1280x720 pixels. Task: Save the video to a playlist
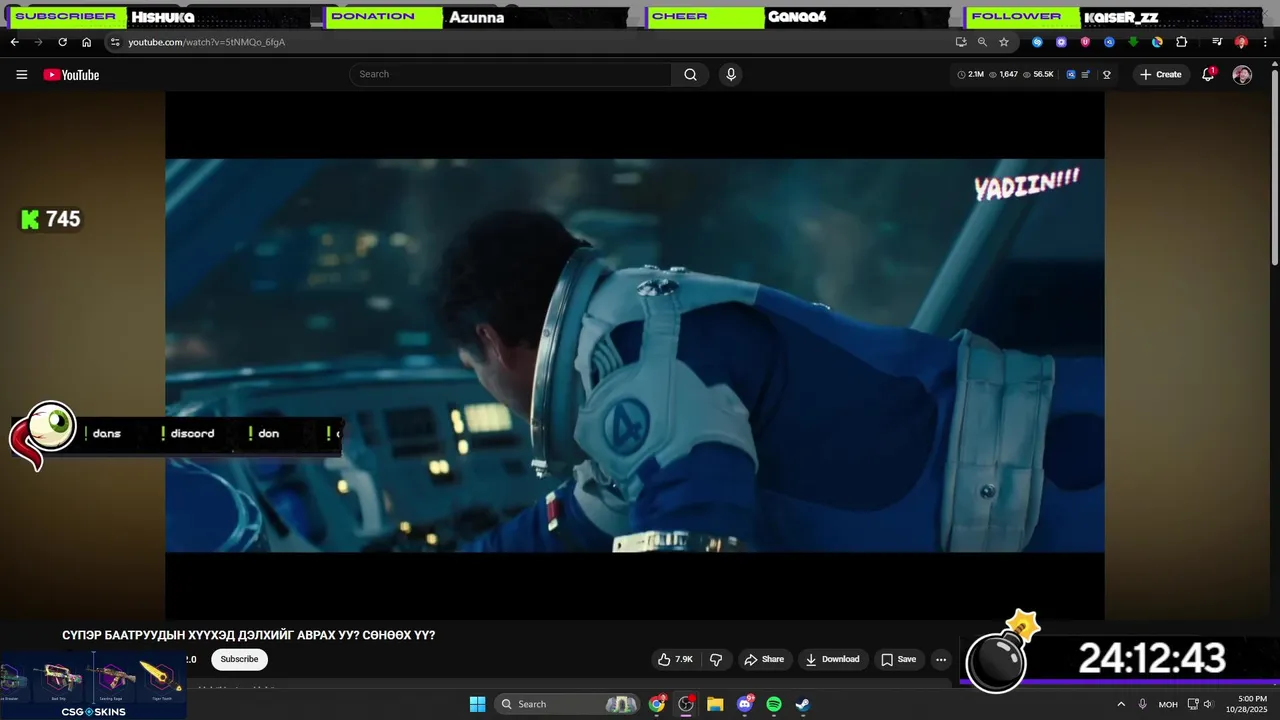898,659
